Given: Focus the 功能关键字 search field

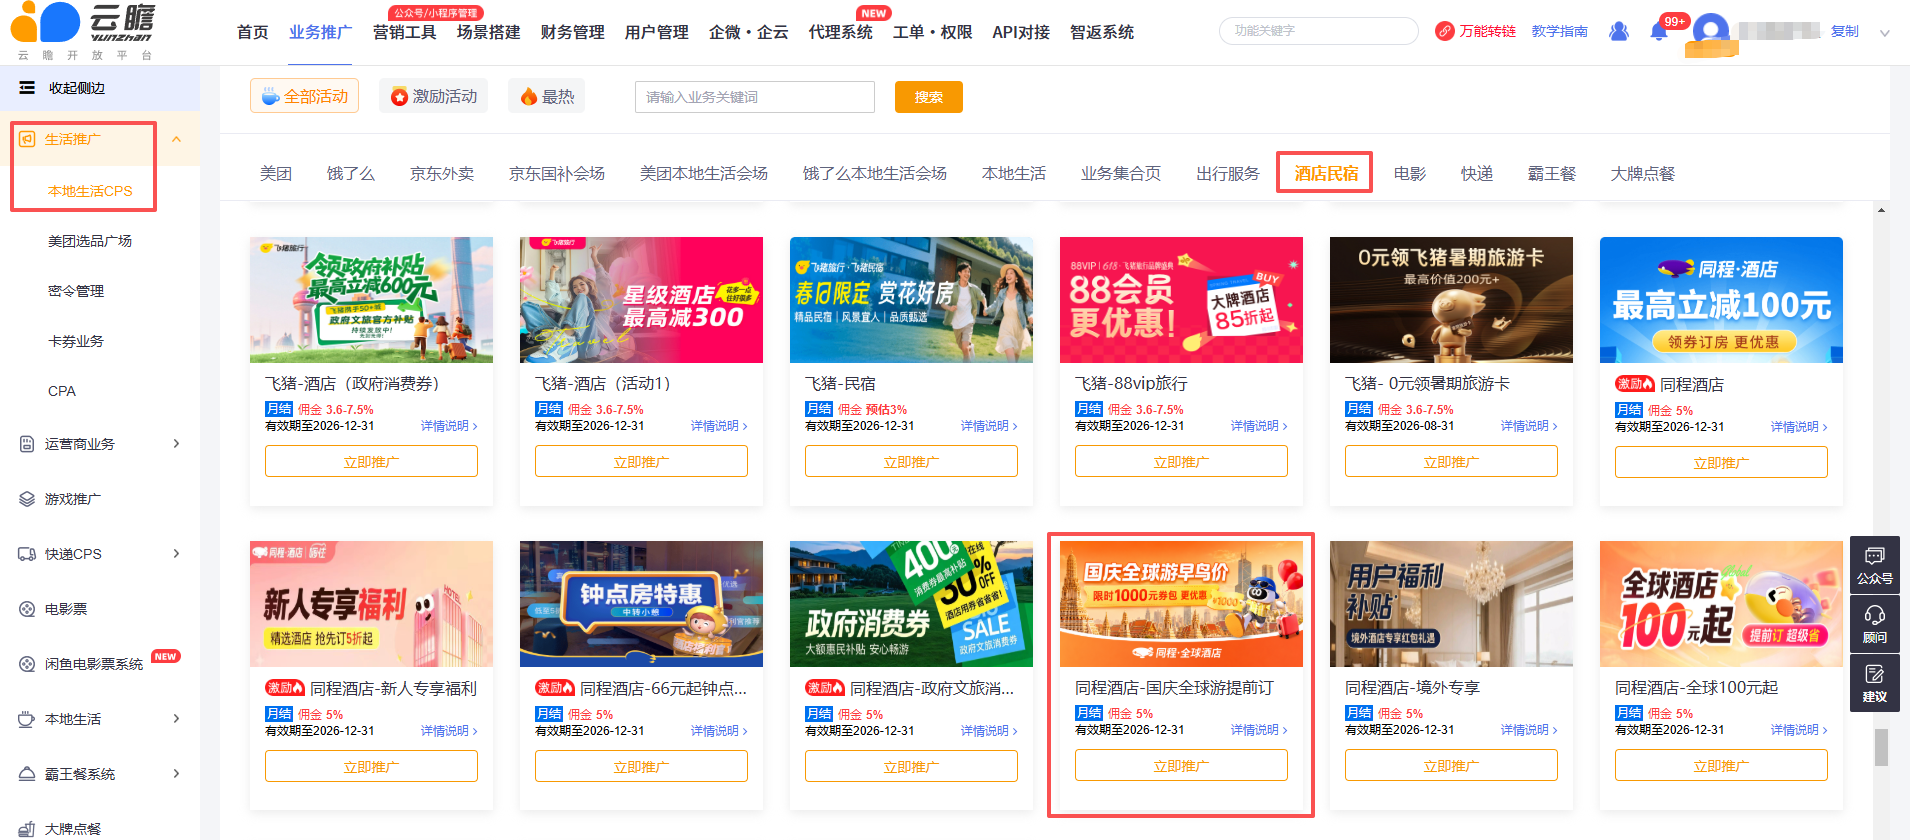Looking at the screenshot, I should click(1319, 31).
